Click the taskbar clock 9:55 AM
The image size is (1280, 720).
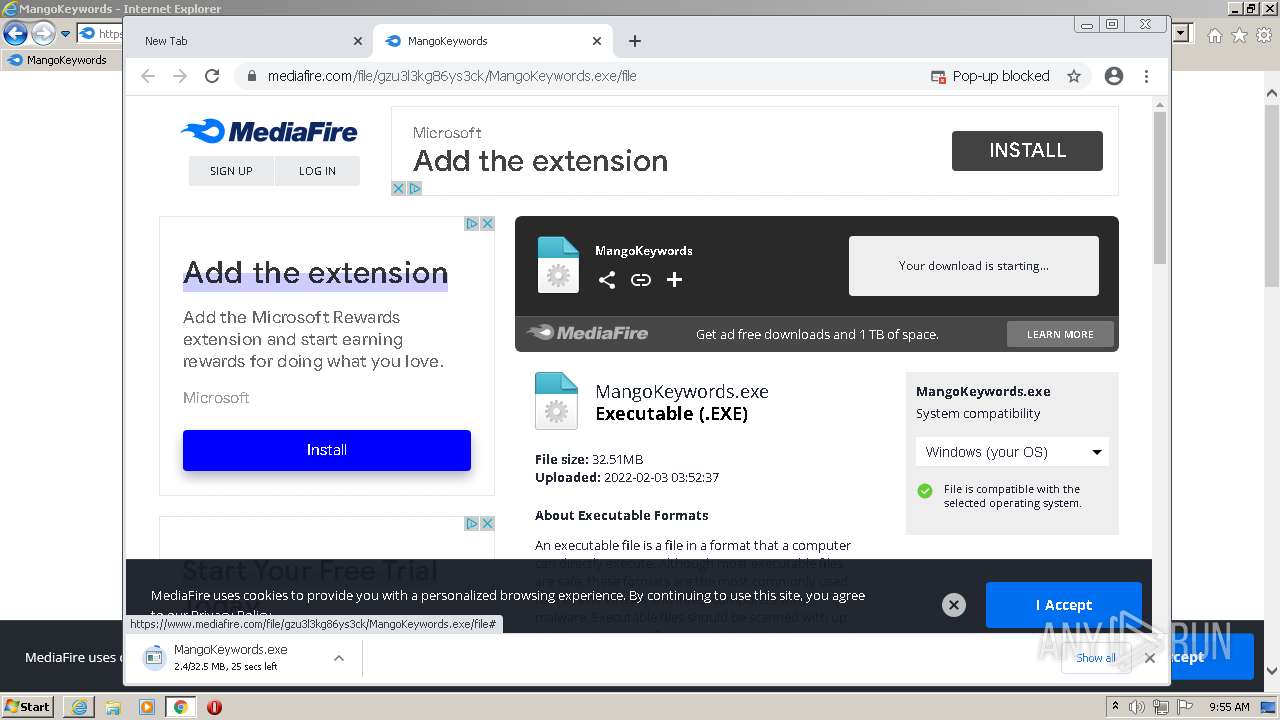pos(1229,707)
